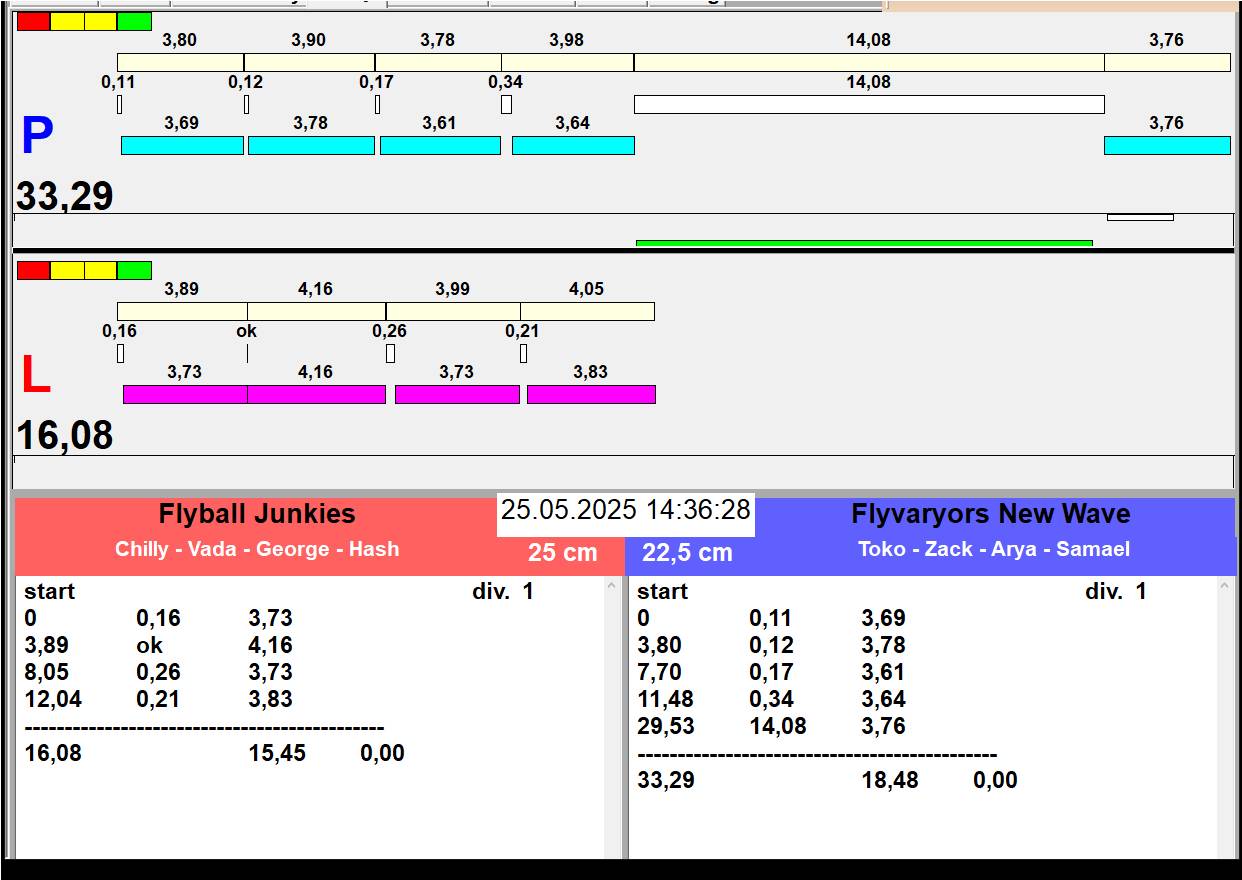Viewport: 1242px width, 880px height.
Task: Click the 22,5 cm jump height label
Action: pos(687,552)
